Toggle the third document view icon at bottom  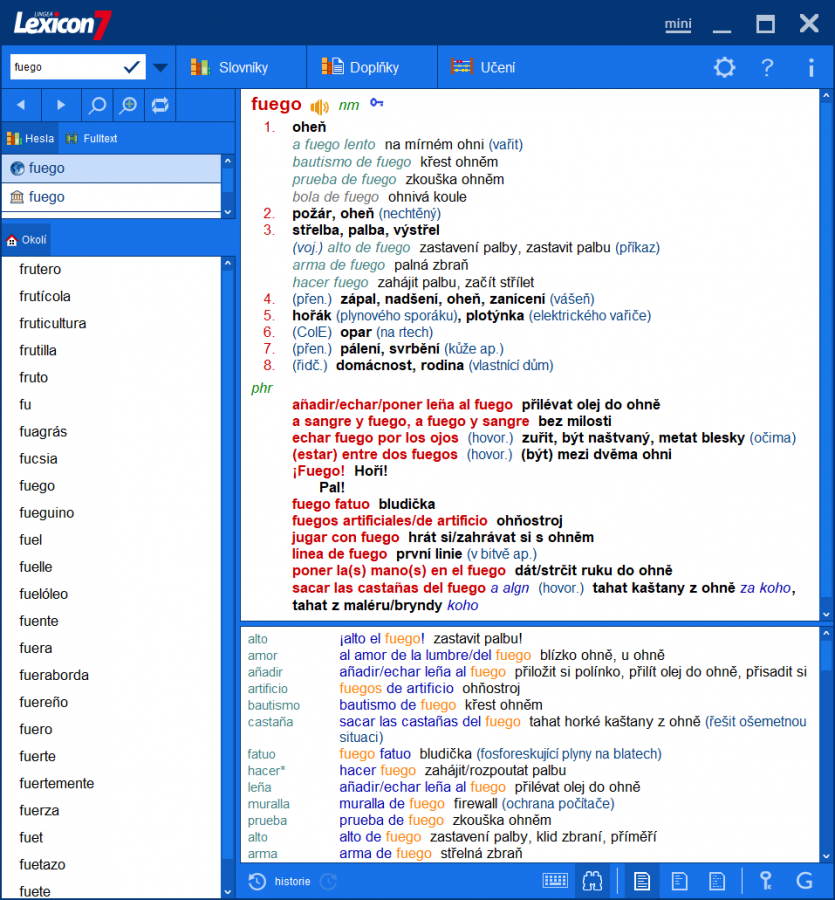[x=717, y=881]
